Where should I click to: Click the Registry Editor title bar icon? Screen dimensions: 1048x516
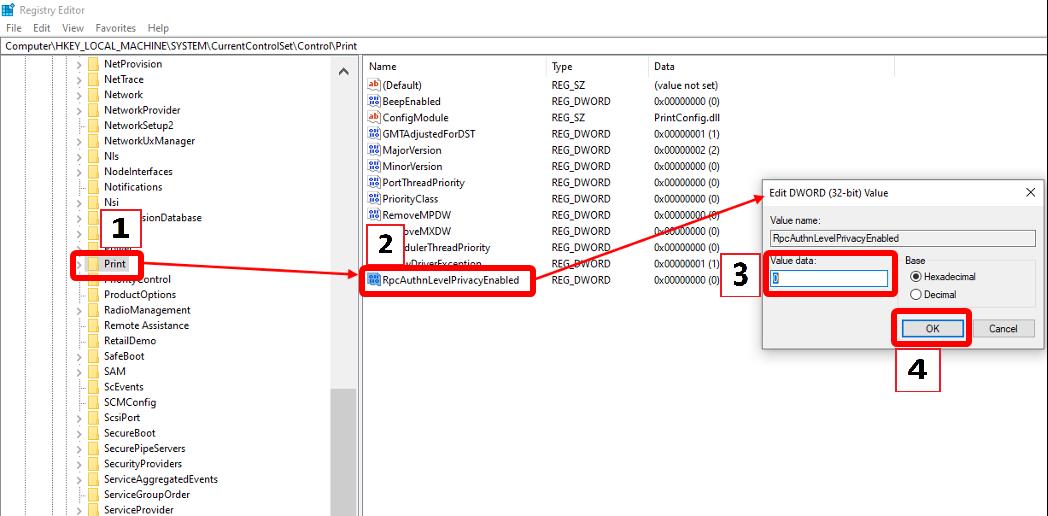point(9,9)
